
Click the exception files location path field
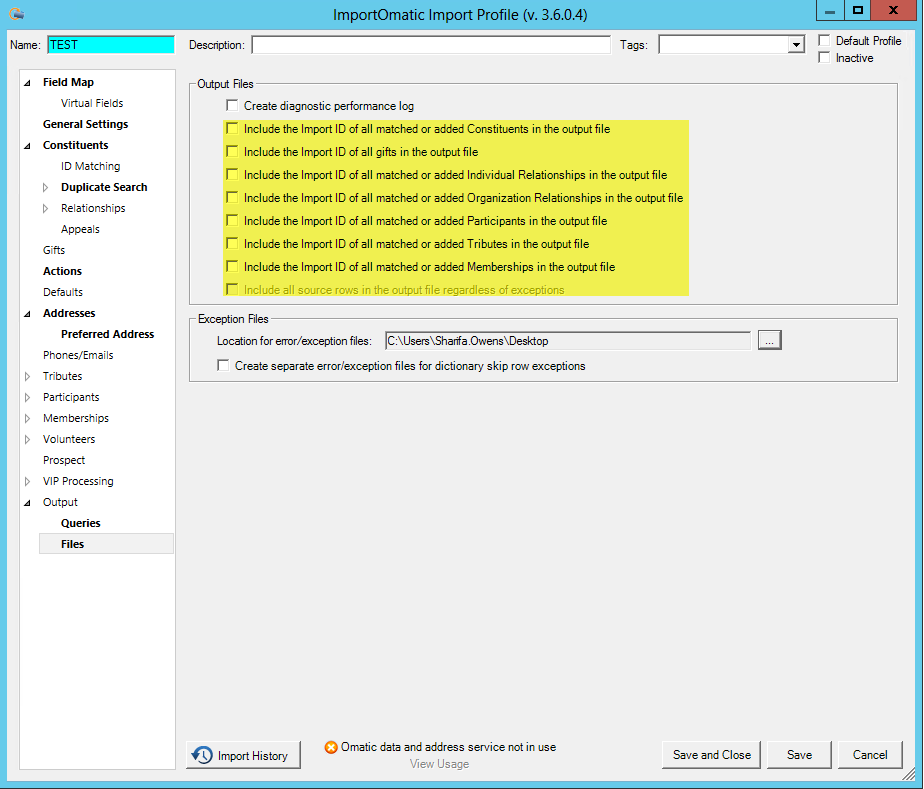coord(568,341)
